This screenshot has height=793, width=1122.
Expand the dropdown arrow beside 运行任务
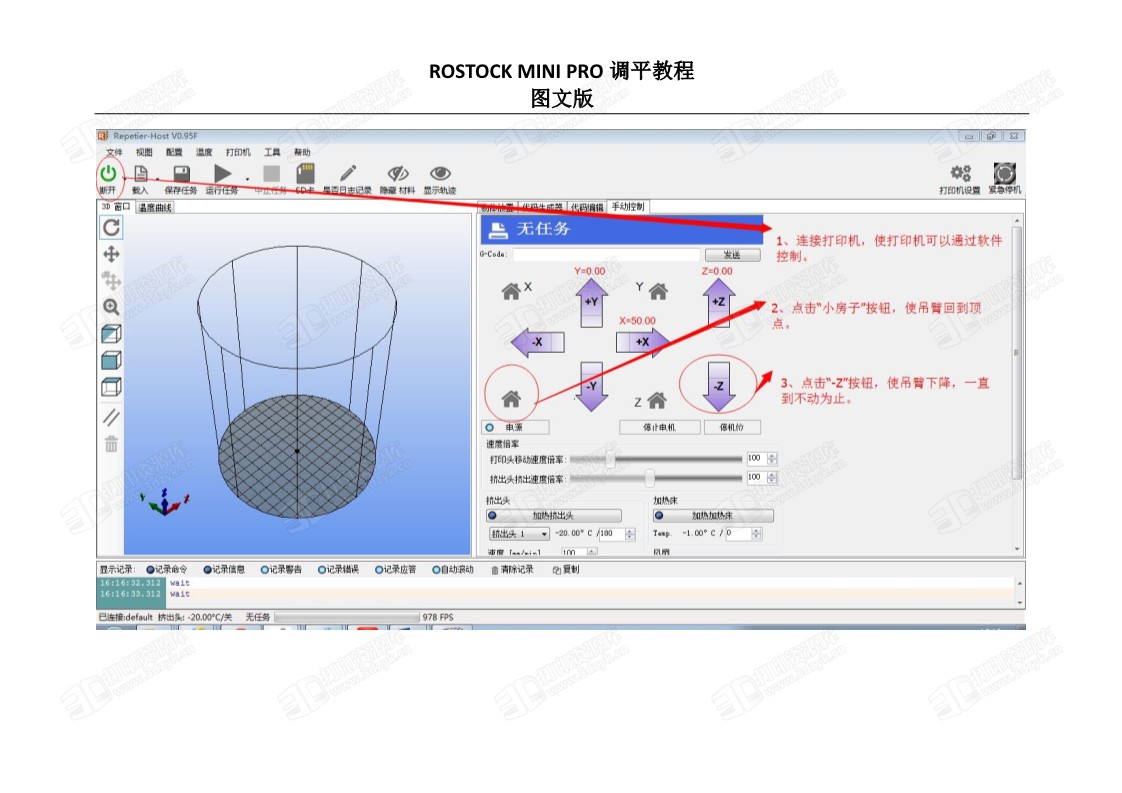pyautogui.click(x=247, y=180)
